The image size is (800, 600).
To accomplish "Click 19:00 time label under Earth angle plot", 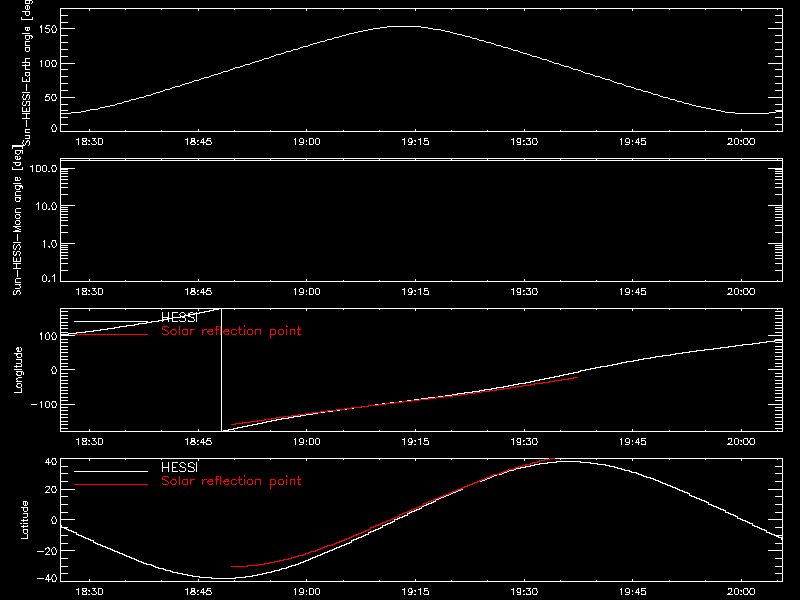I will click(x=307, y=142).
